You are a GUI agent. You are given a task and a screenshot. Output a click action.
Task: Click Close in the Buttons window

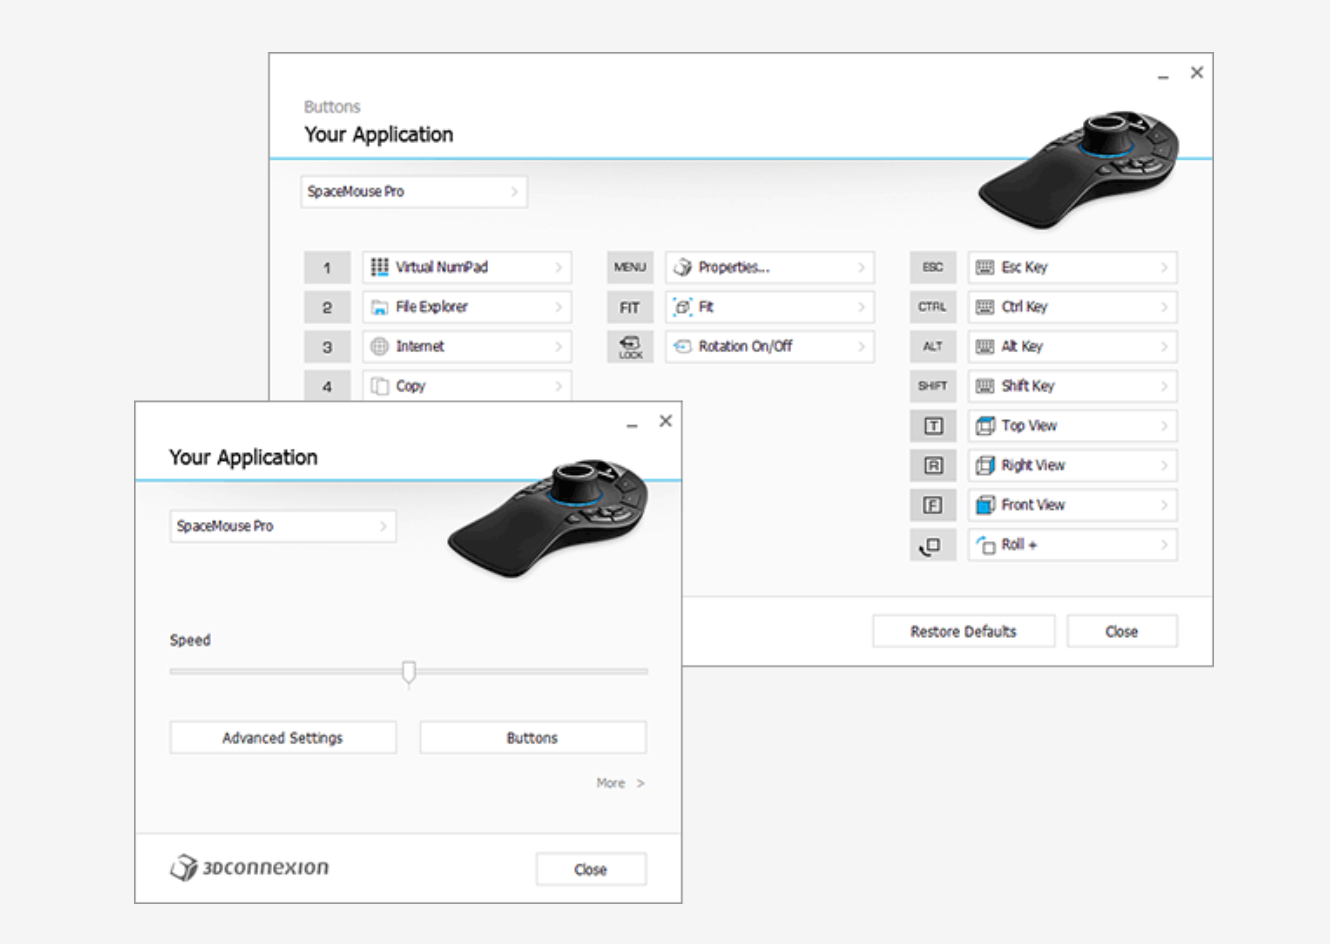tap(1121, 631)
